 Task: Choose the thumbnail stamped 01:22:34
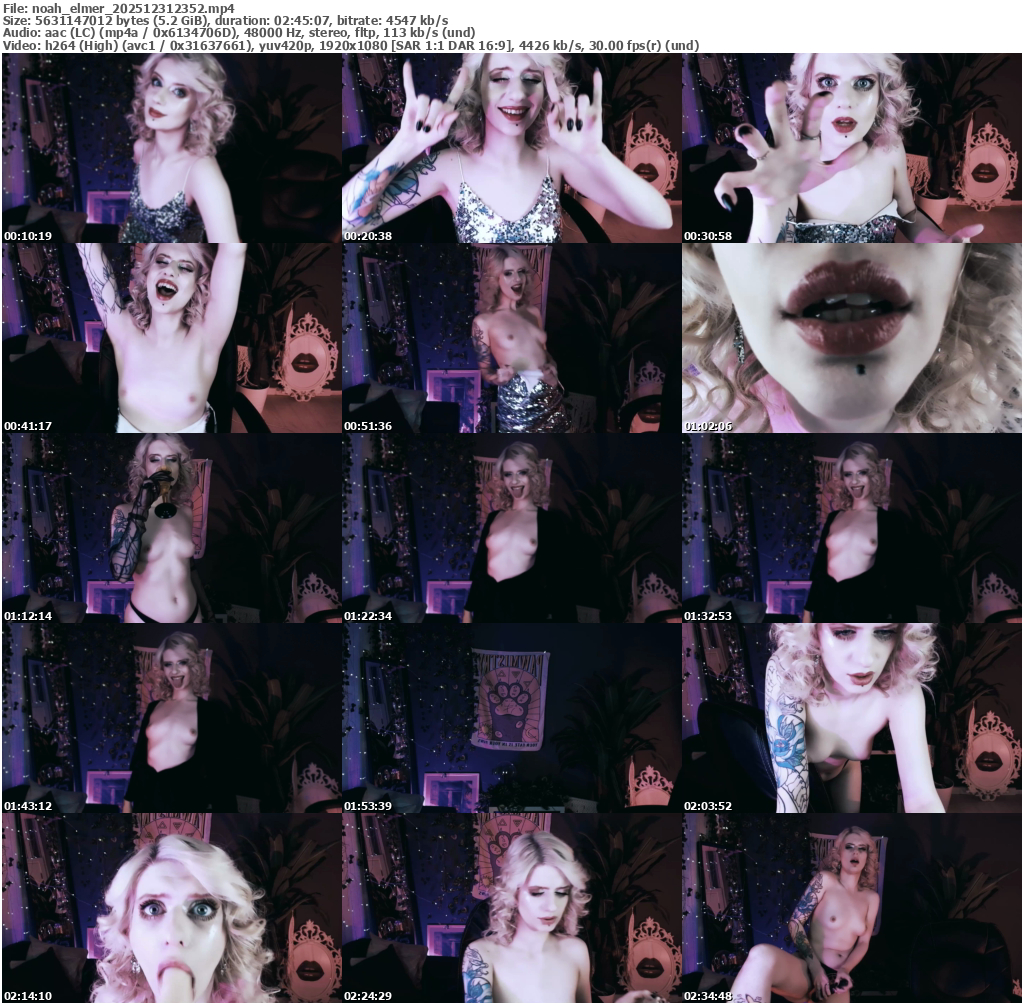coord(511,528)
